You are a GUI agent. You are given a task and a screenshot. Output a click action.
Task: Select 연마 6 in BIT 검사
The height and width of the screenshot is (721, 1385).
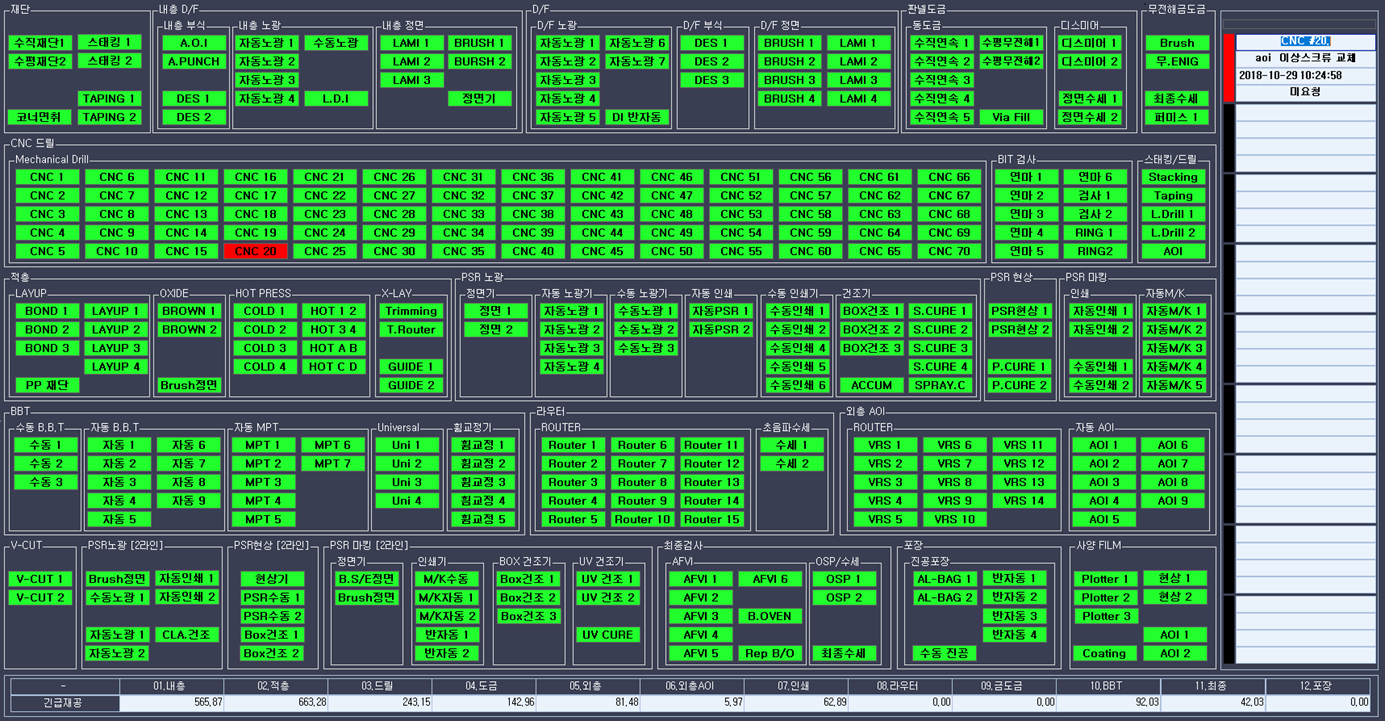(x=1095, y=177)
